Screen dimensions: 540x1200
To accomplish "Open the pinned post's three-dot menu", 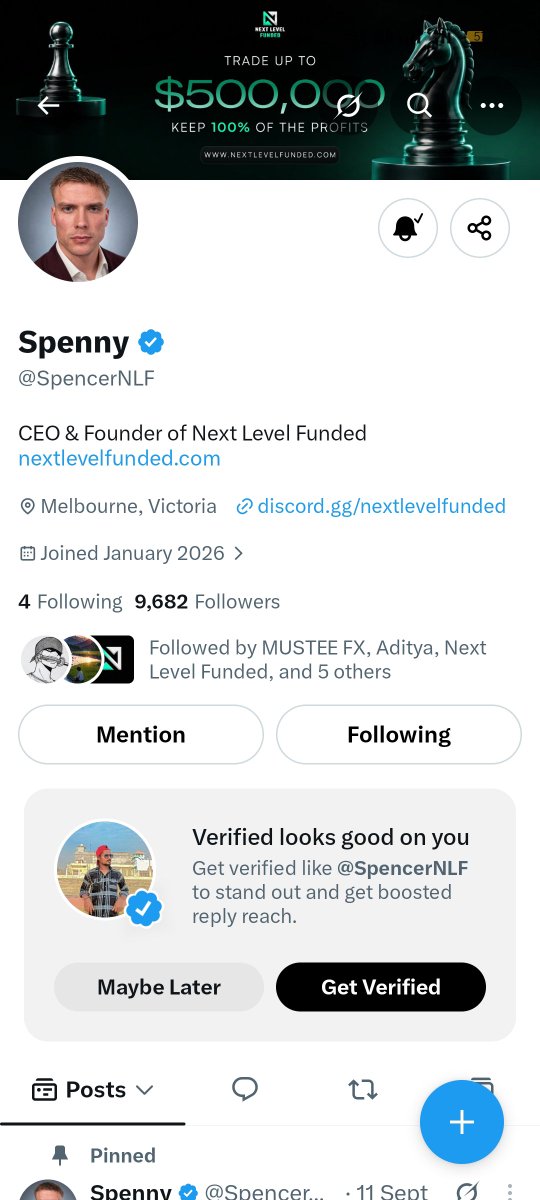I will [509, 1192].
